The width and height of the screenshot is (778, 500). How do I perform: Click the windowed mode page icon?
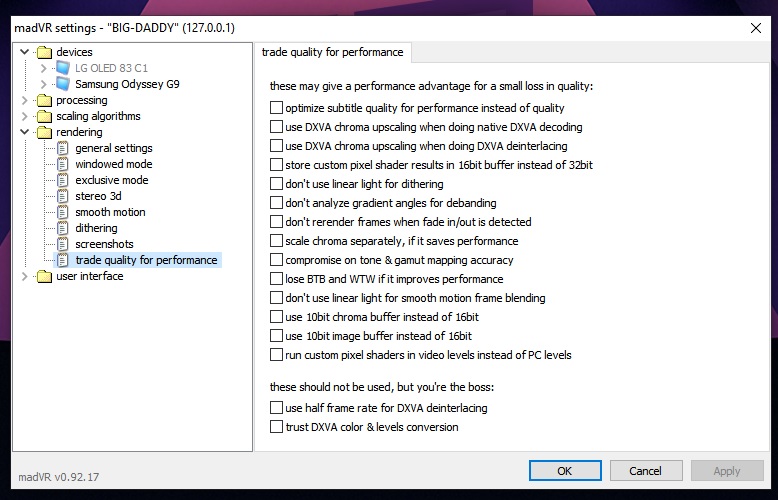click(63, 164)
